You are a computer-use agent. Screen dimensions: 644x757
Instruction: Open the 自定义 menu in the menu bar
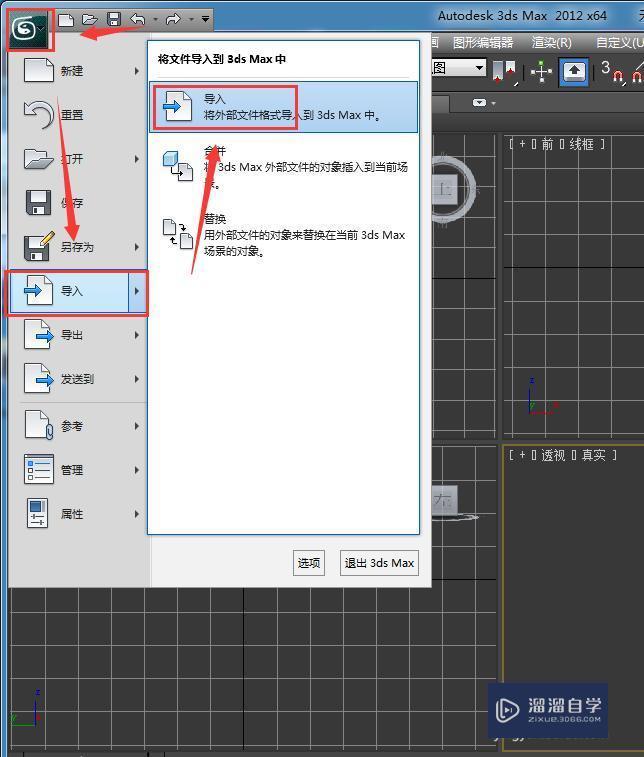620,42
